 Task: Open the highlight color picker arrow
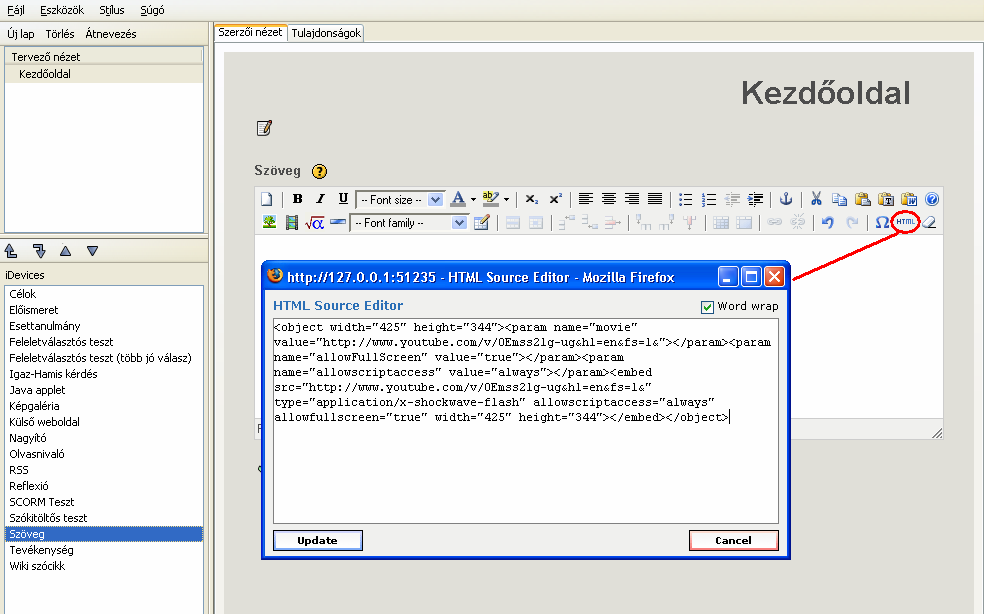click(x=506, y=200)
